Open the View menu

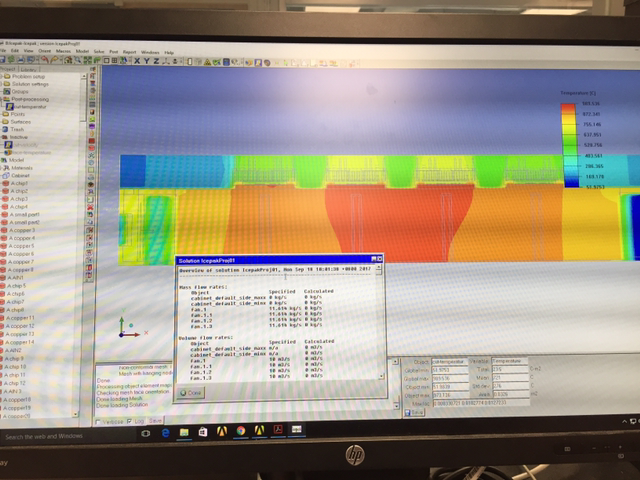(29, 51)
